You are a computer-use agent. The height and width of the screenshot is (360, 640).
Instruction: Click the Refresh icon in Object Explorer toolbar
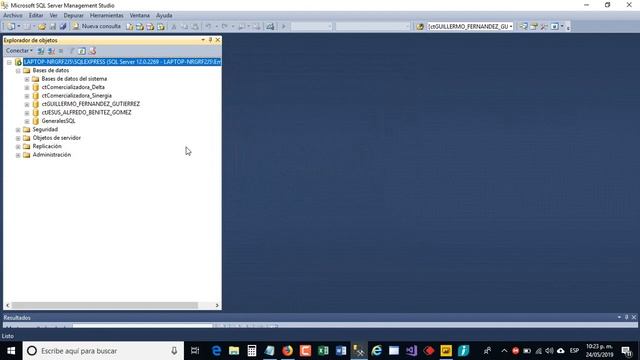tap(82, 51)
